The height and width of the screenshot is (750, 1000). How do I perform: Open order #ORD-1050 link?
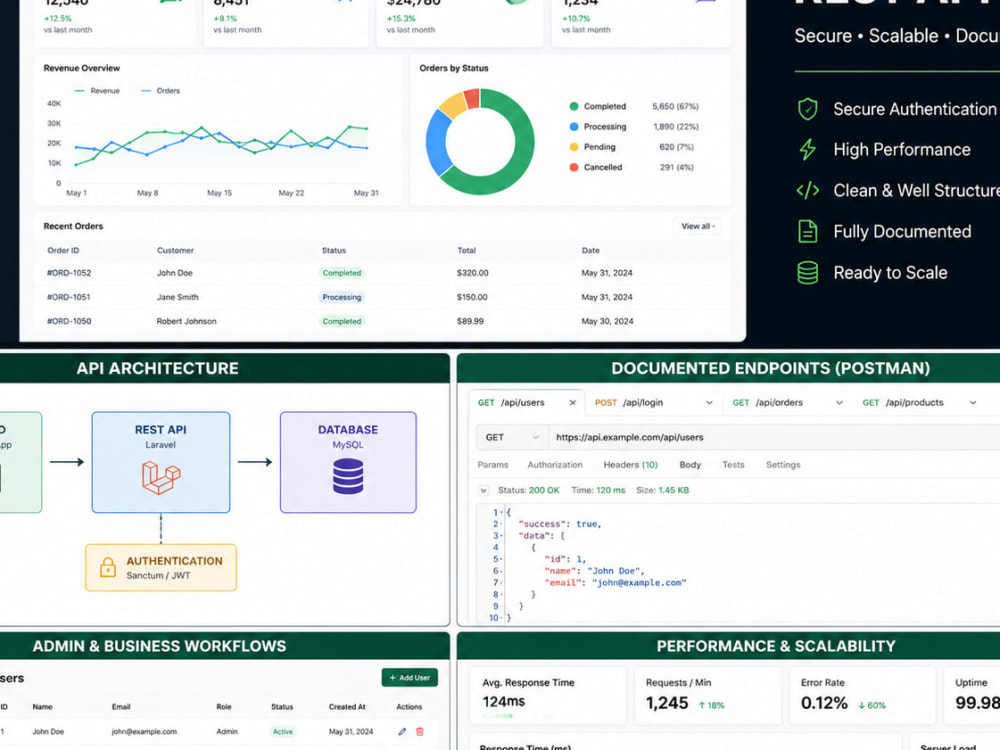click(69, 321)
